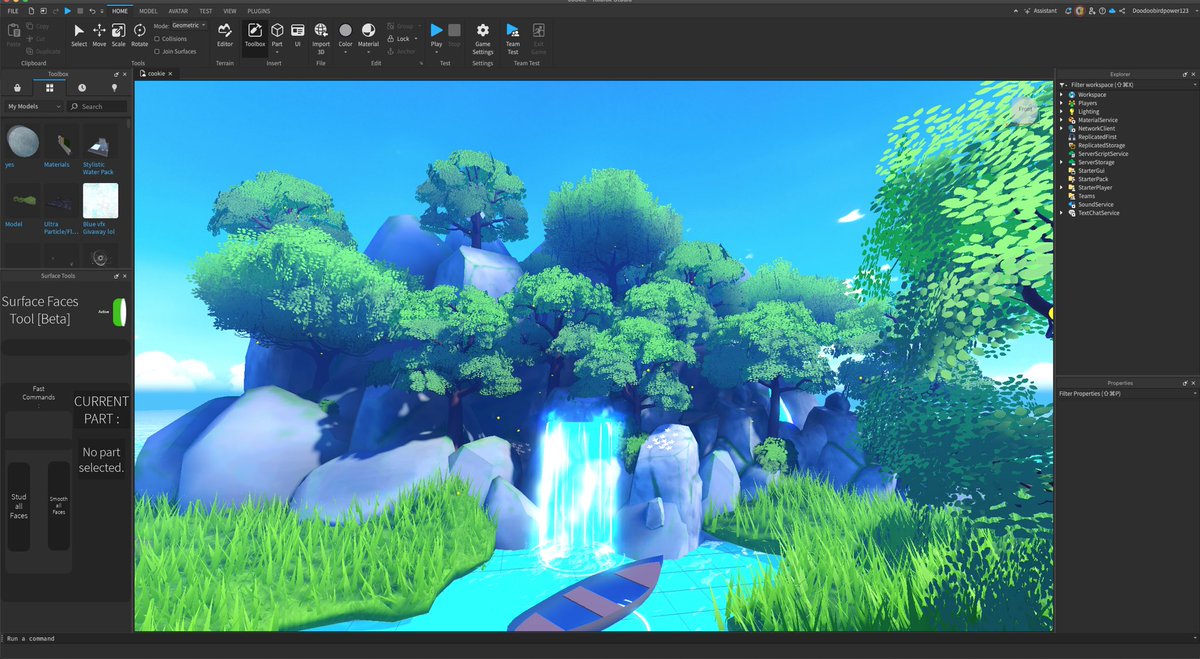Open the Toolbox Creations (lightbulb) tab

(x=114, y=88)
